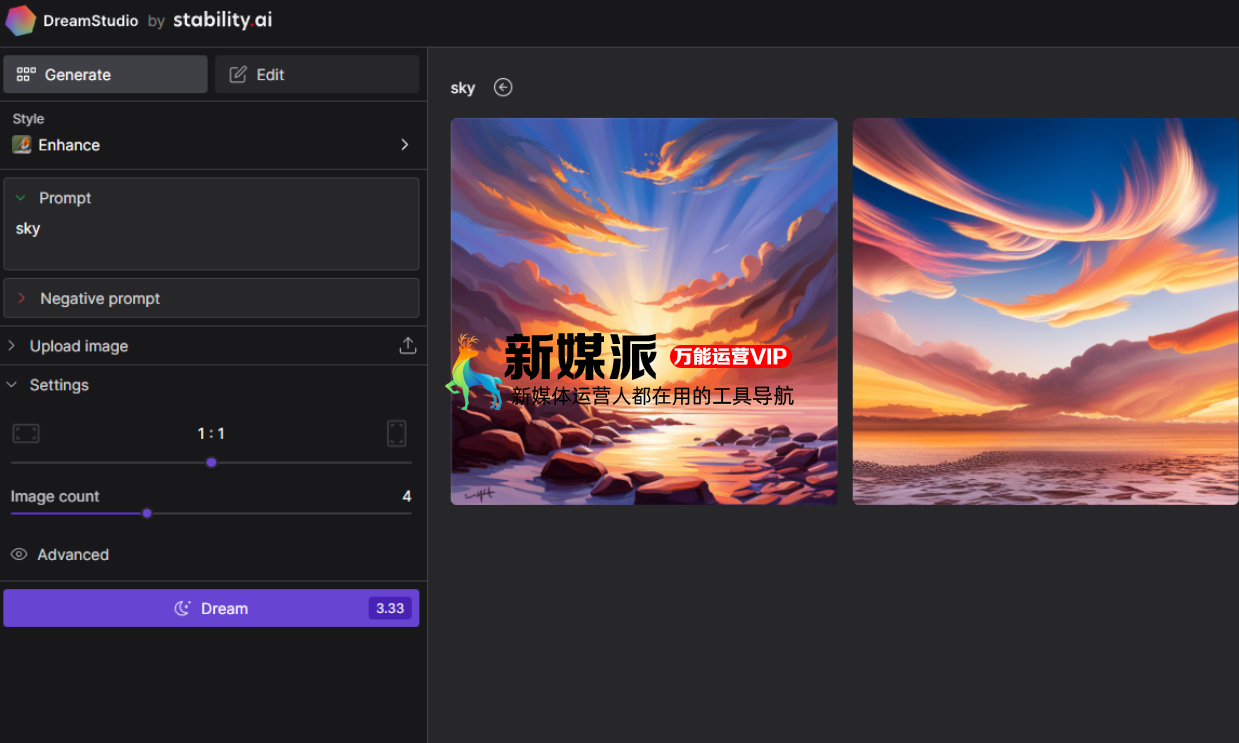Viewport: 1239px width, 743px height.
Task: Collapse the Prompt section chevron
Action: pos(21,198)
